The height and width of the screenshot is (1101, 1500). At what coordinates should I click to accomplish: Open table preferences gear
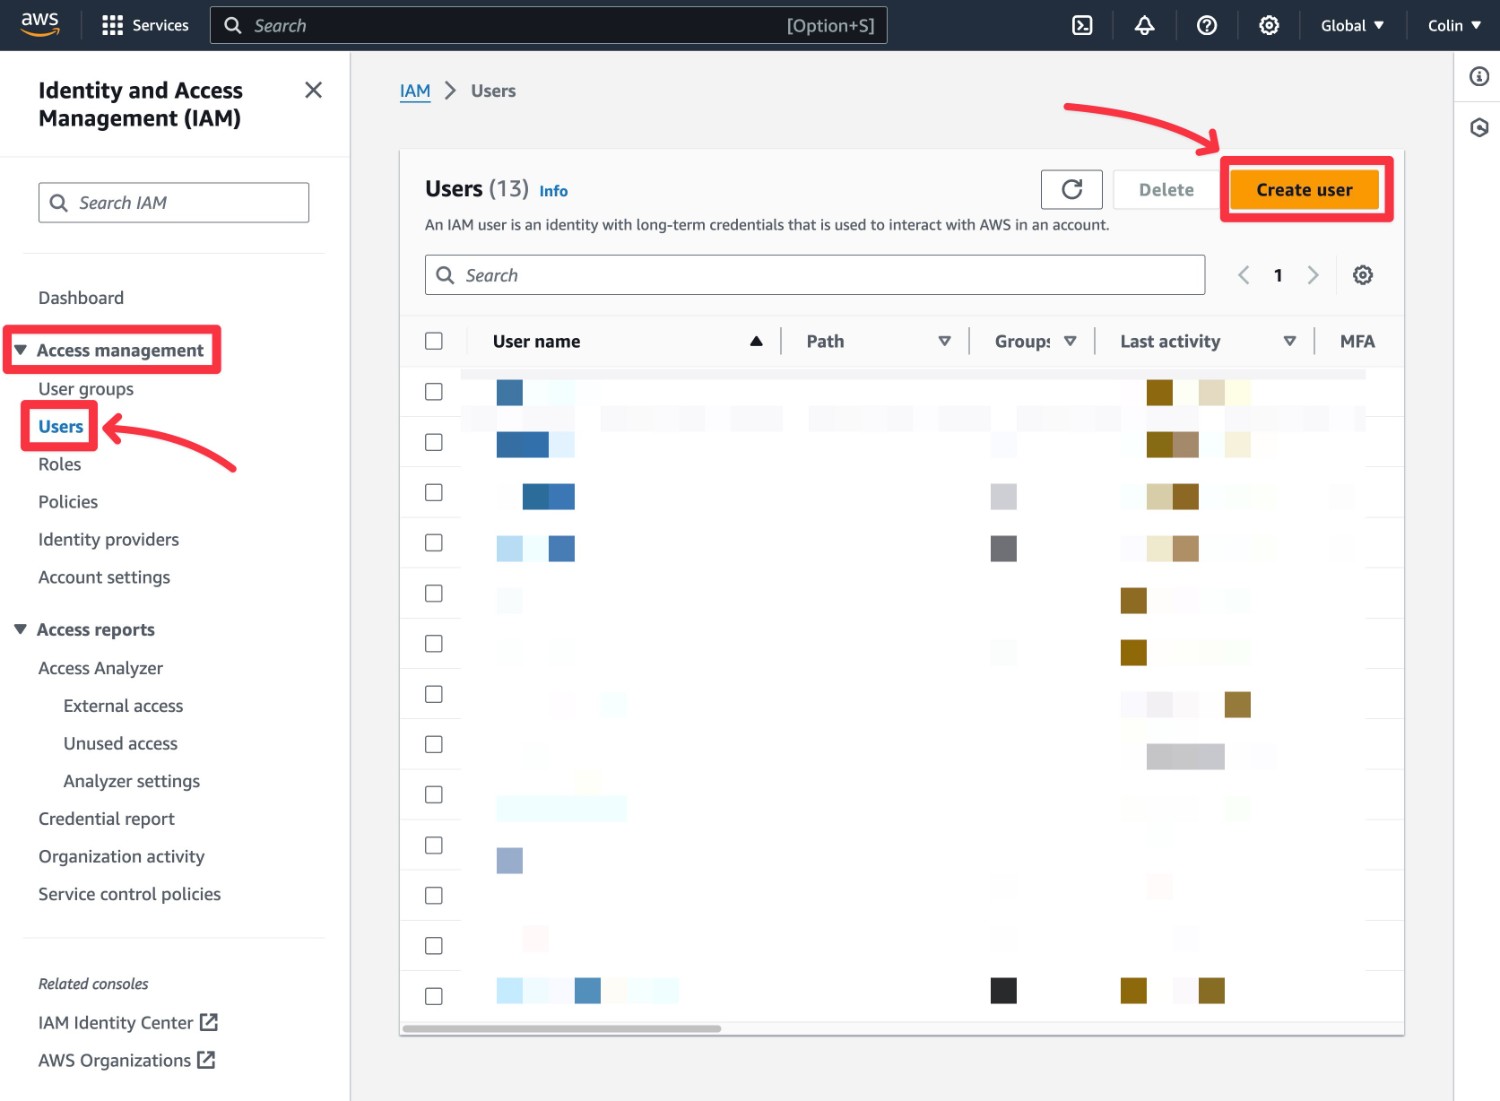[1362, 275]
